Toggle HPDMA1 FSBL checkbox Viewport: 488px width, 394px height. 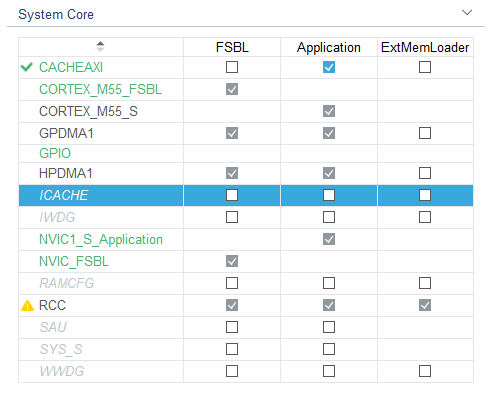click(232, 173)
